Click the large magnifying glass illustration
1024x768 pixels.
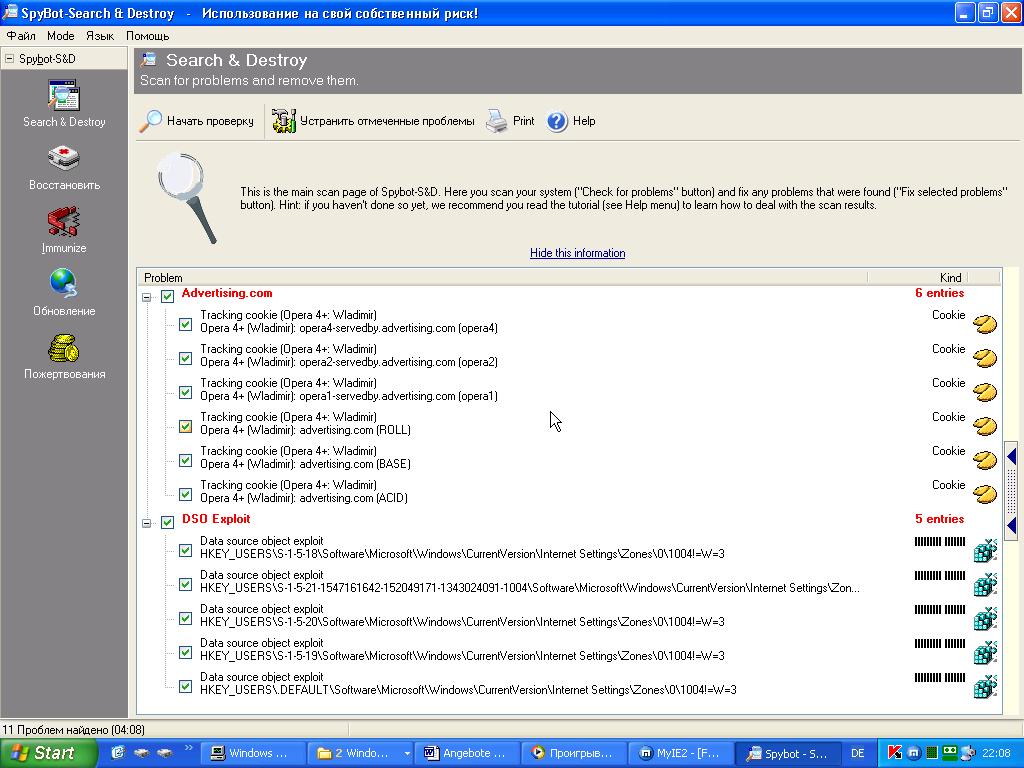click(x=188, y=198)
